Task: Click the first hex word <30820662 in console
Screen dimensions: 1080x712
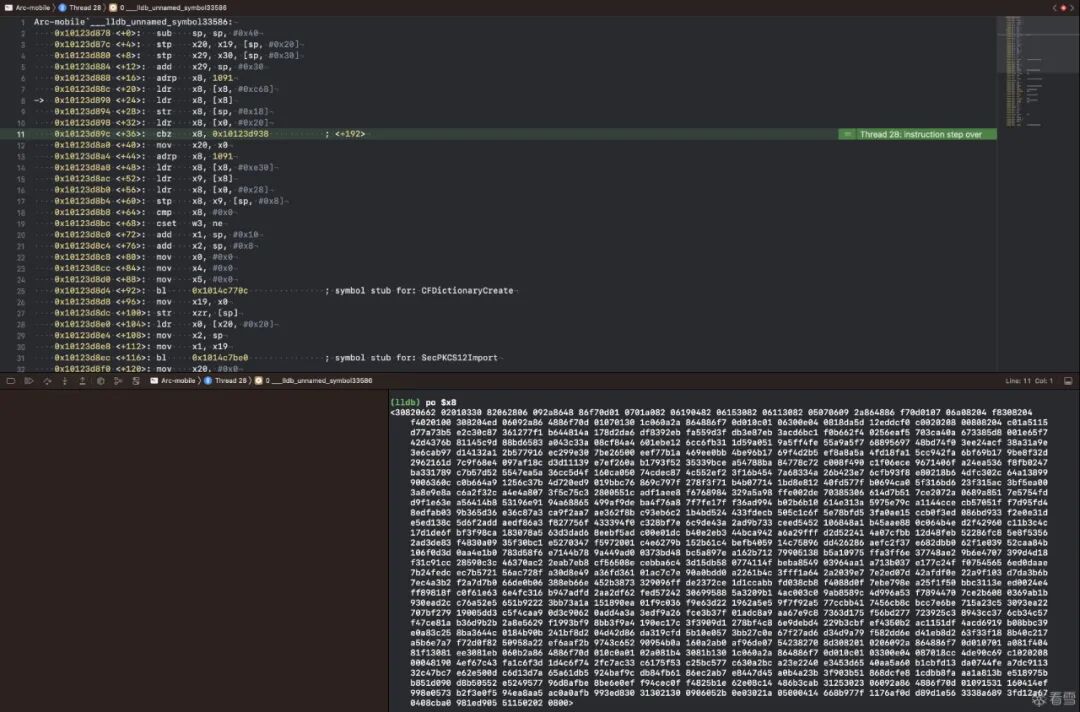Action: [x=412, y=412]
